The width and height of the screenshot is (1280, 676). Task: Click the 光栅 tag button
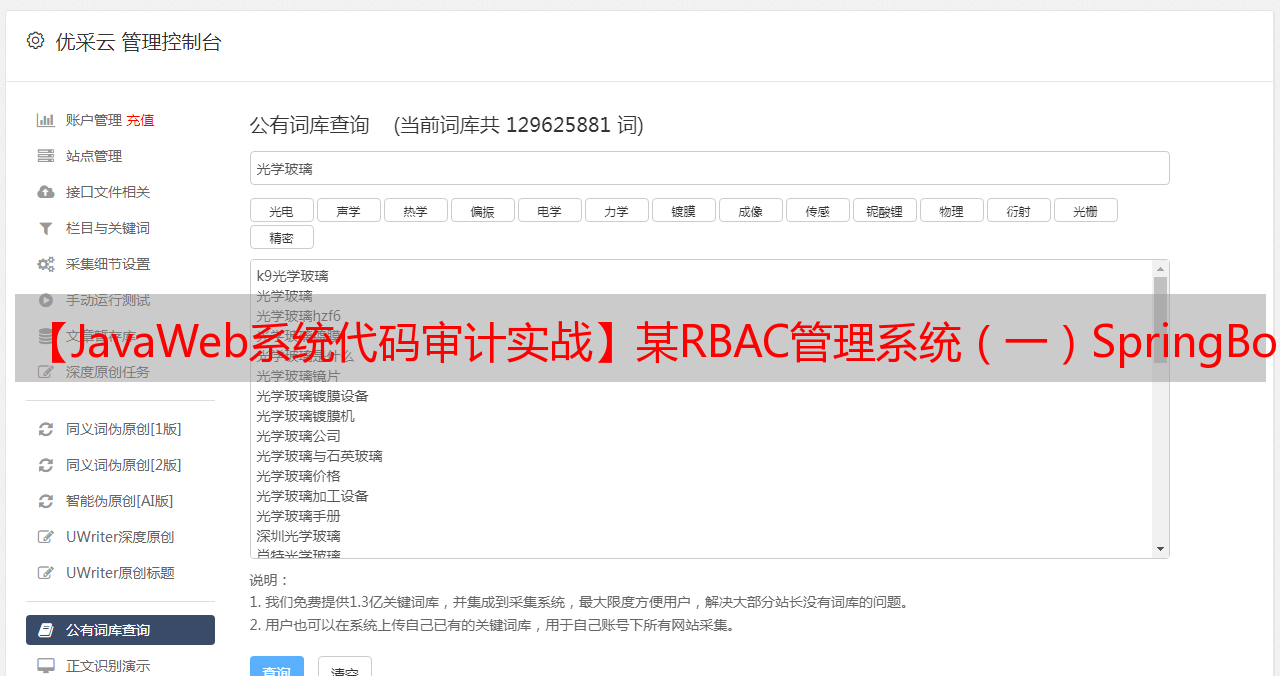[x=1085, y=210]
